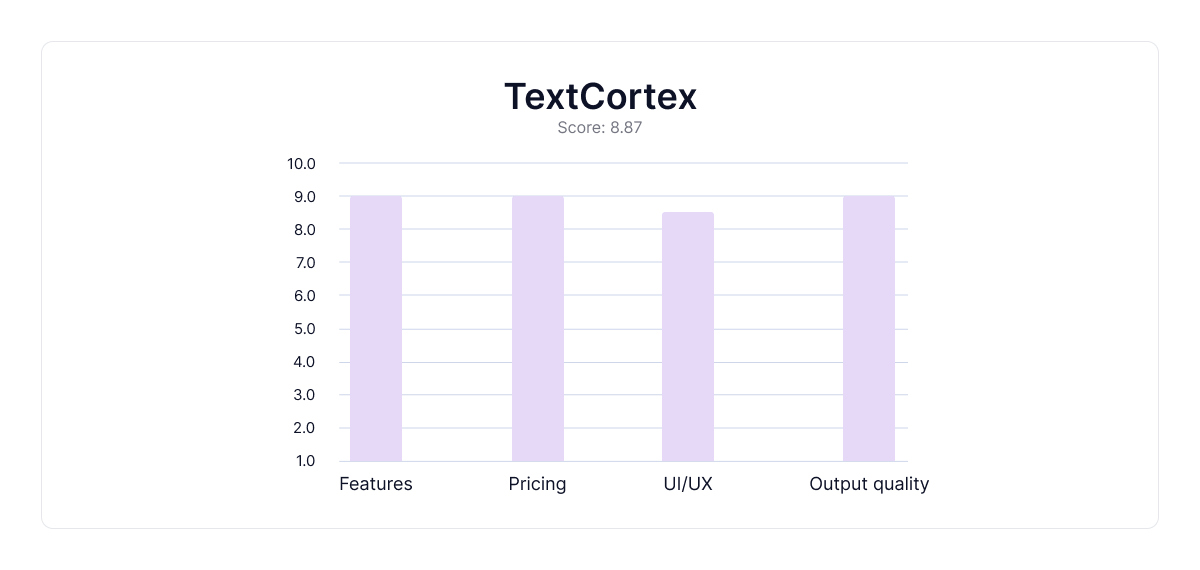Click the UI/UX bar in the chart
This screenshot has width=1200, height=570.
(x=688, y=336)
